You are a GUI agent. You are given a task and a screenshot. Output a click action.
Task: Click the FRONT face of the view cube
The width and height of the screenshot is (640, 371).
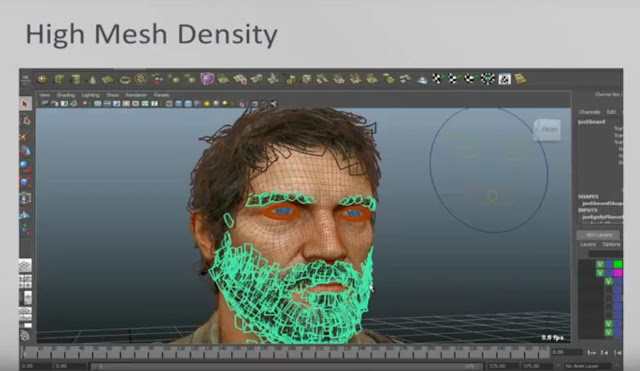click(x=549, y=130)
